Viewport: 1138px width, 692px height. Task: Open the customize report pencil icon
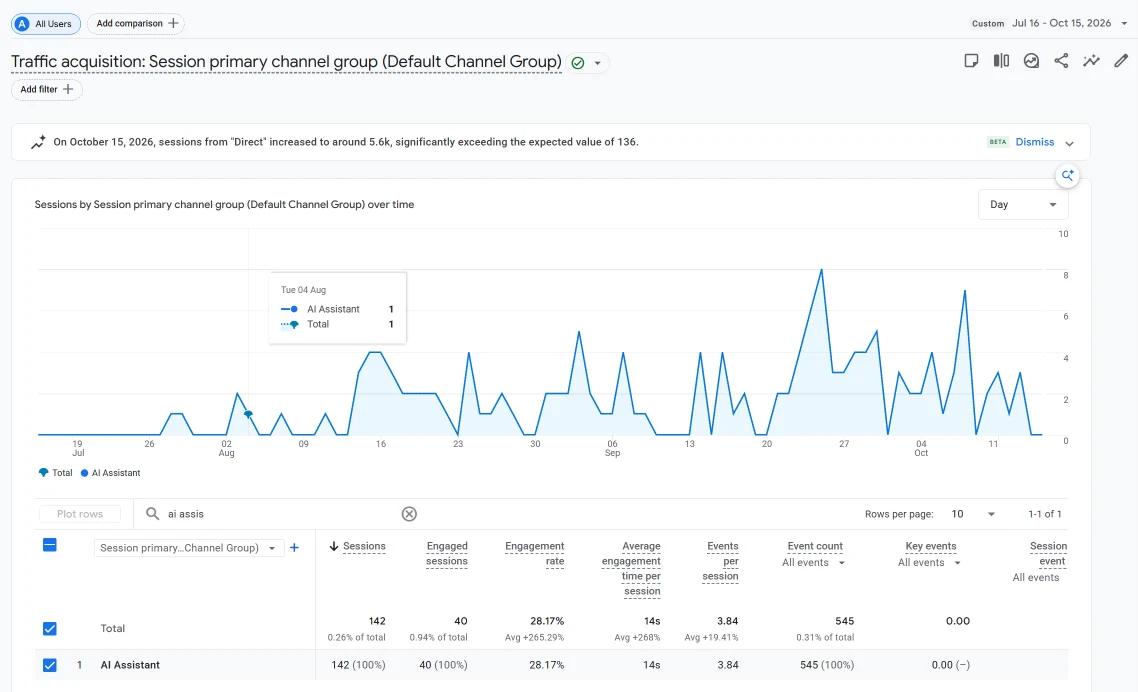click(x=1121, y=61)
